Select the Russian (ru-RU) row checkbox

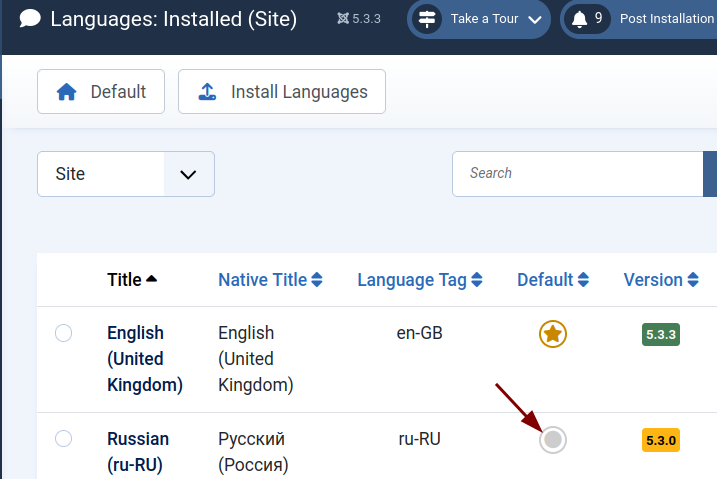coord(63,439)
